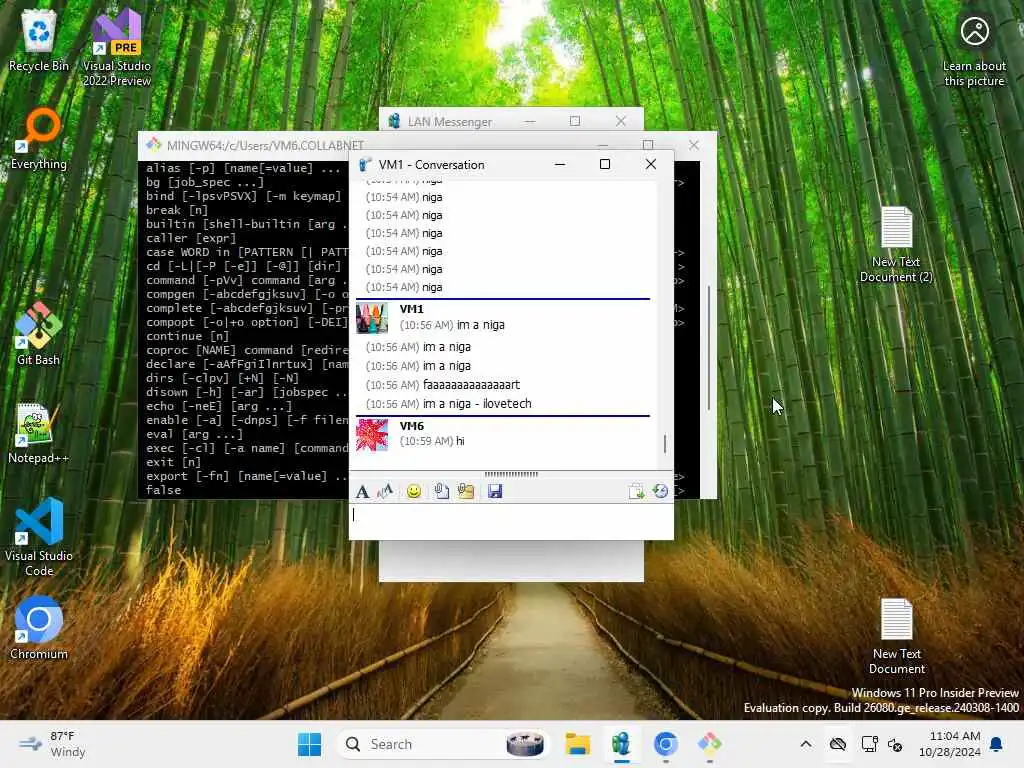1024x768 pixels.
Task: Open File Explorer from the taskbar
Action: coord(577,744)
